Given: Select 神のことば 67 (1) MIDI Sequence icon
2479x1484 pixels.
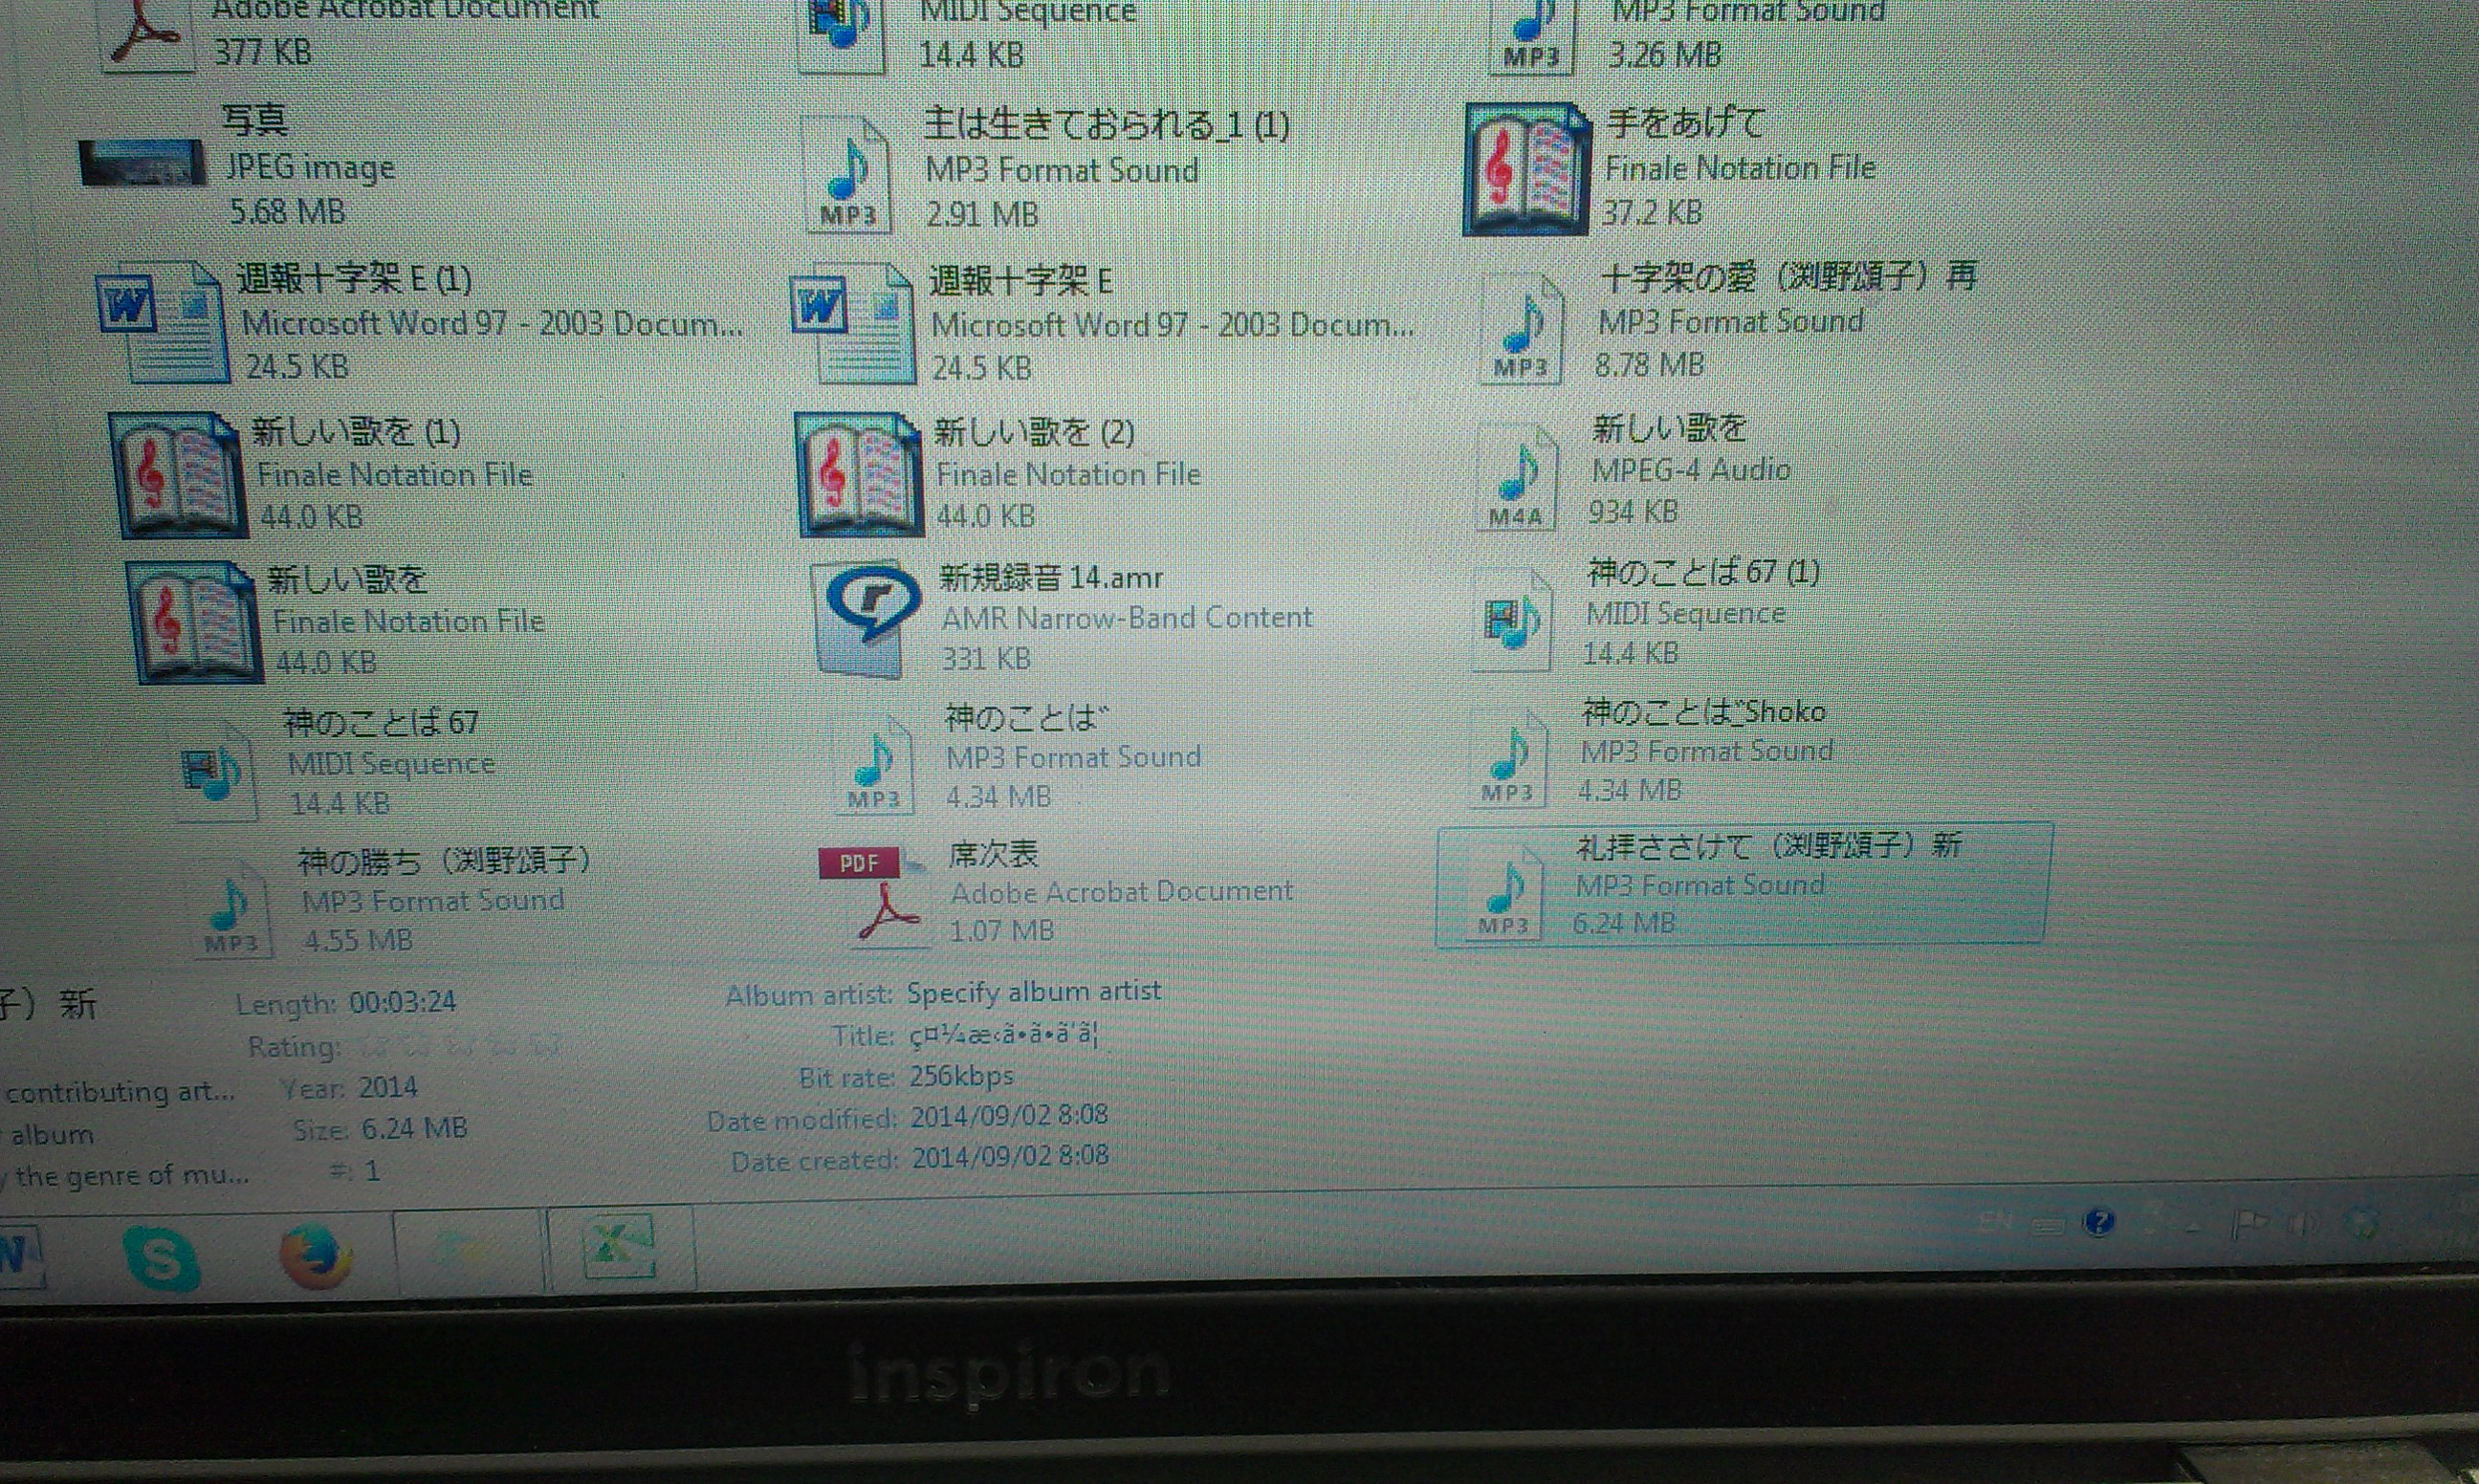Looking at the screenshot, I should click(1511, 619).
